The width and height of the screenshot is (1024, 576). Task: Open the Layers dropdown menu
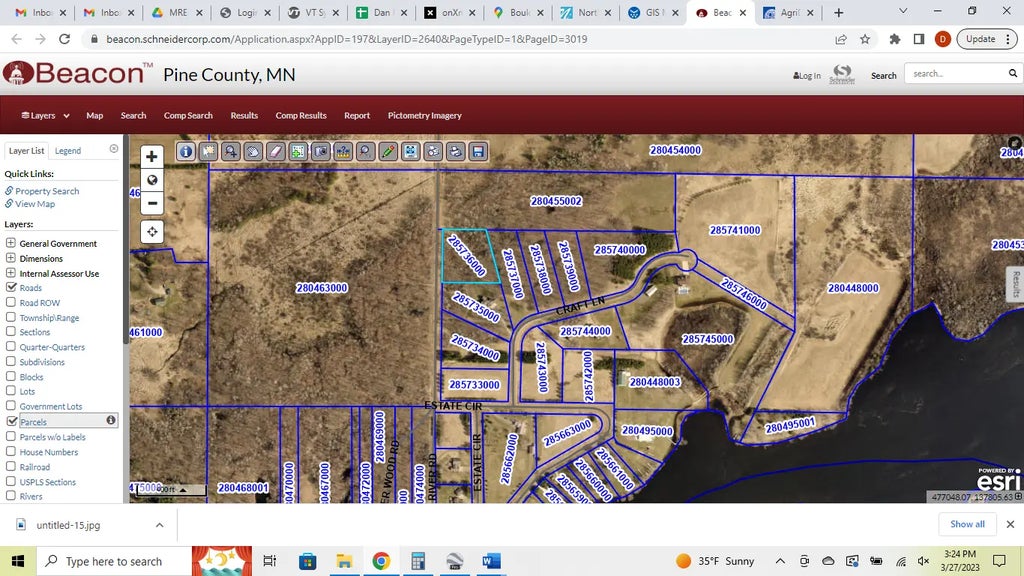pos(42,116)
